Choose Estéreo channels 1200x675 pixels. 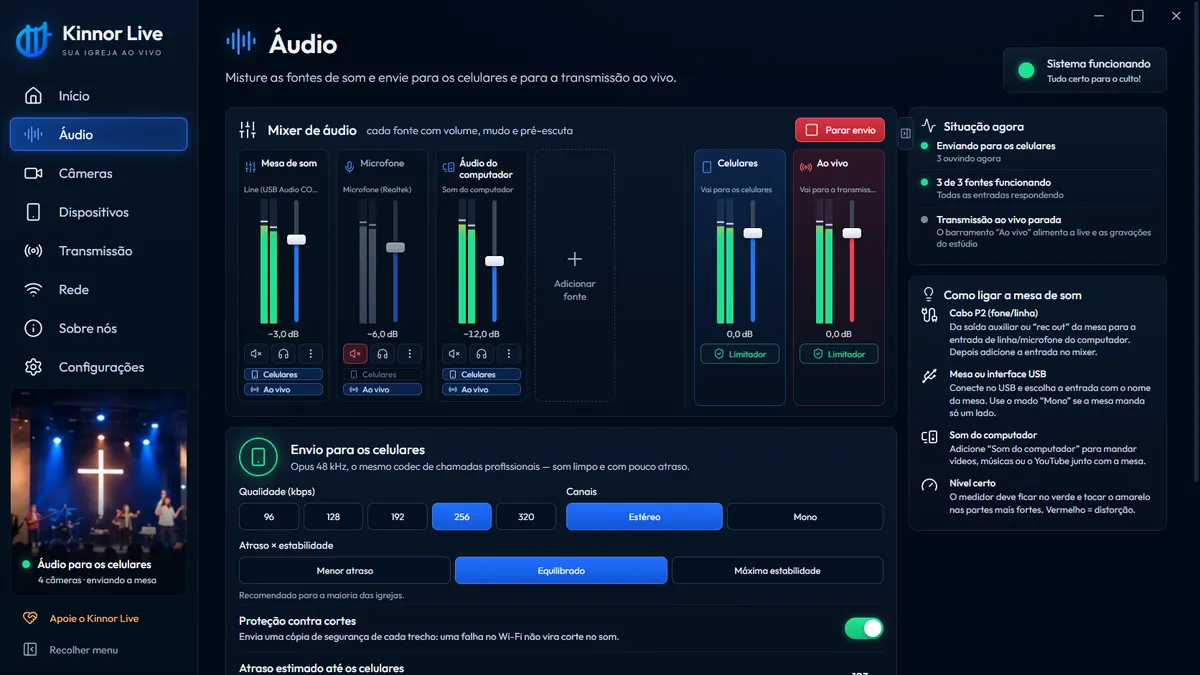[x=644, y=516]
